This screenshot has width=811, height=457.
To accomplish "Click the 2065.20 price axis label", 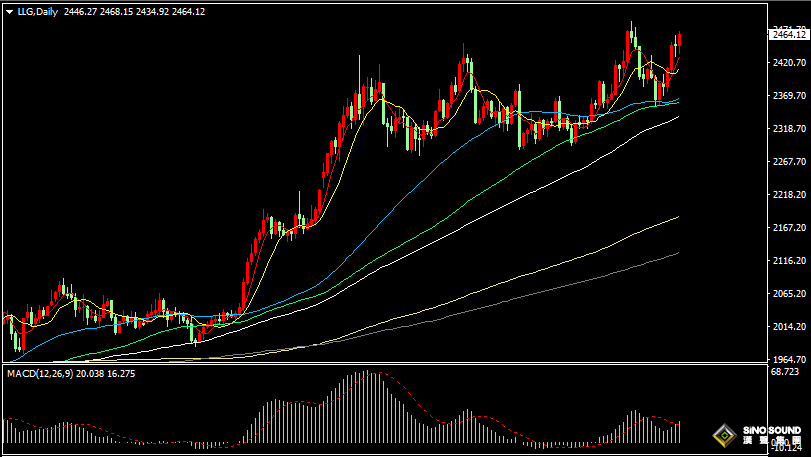I will pyautogui.click(x=789, y=294).
